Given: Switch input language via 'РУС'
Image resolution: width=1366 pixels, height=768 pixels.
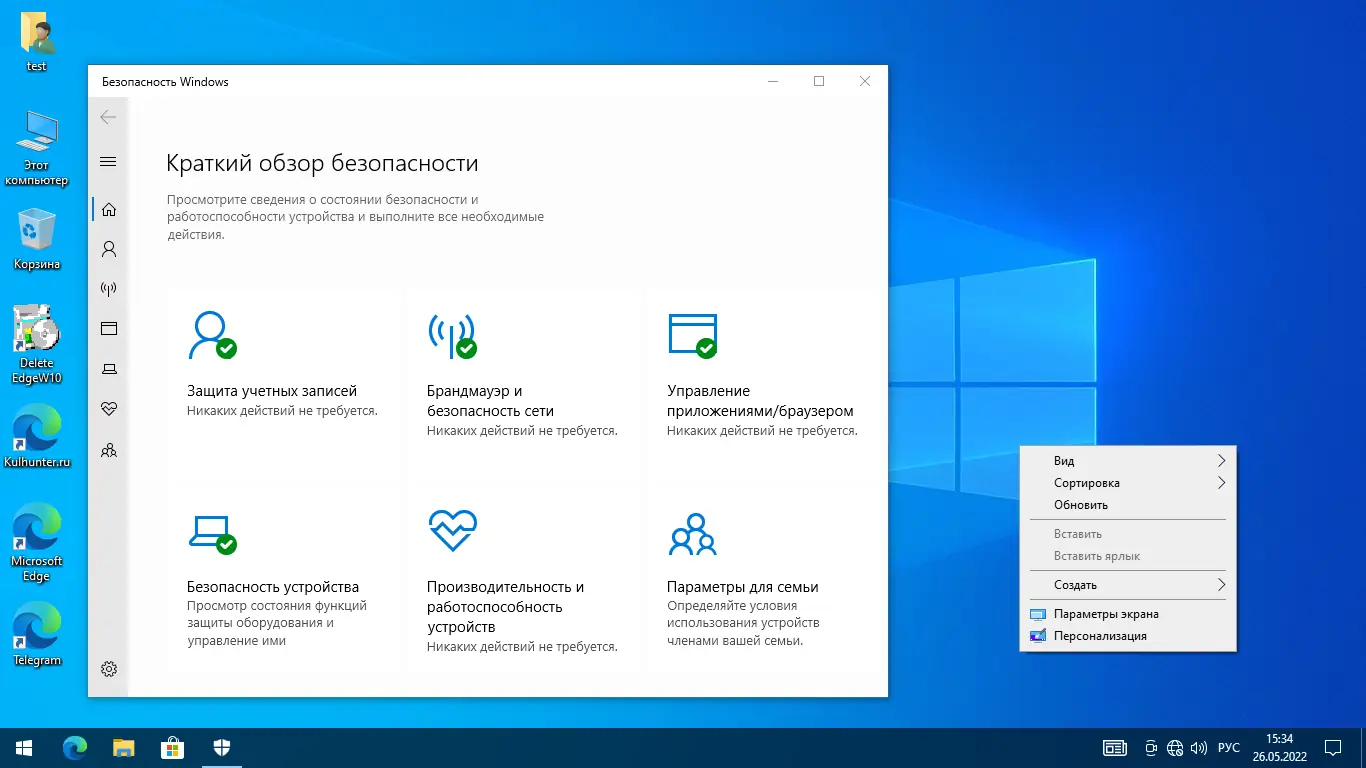Looking at the screenshot, I should click(1229, 747).
